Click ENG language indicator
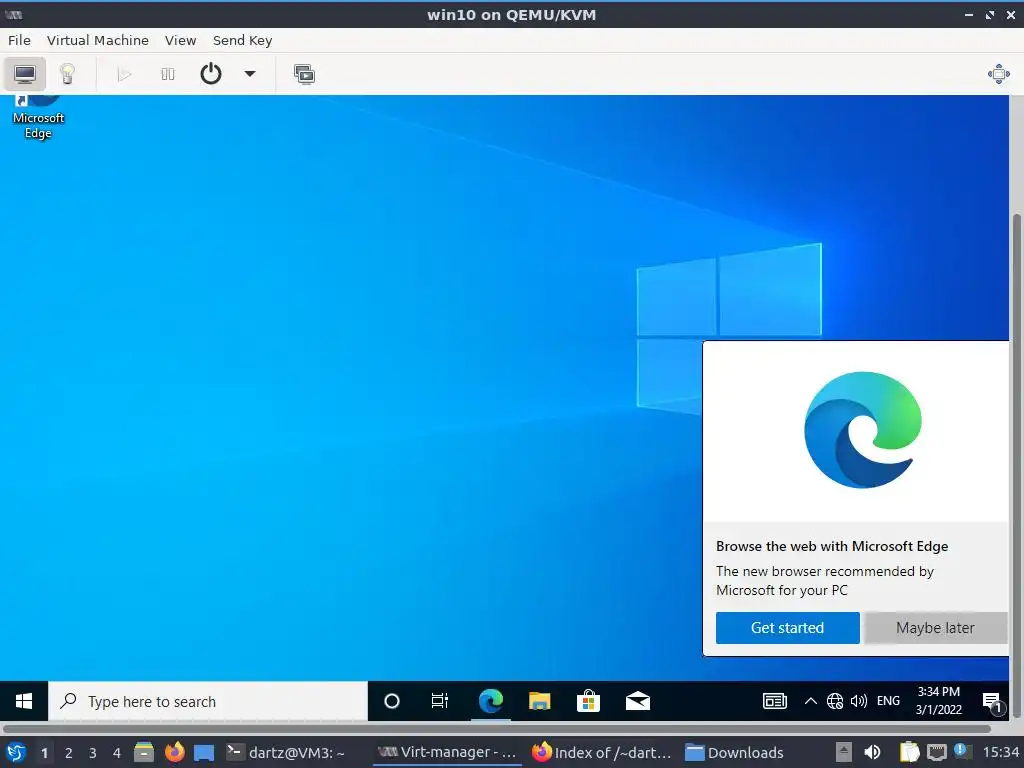The image size is (1024, 768). click(888, 701)
